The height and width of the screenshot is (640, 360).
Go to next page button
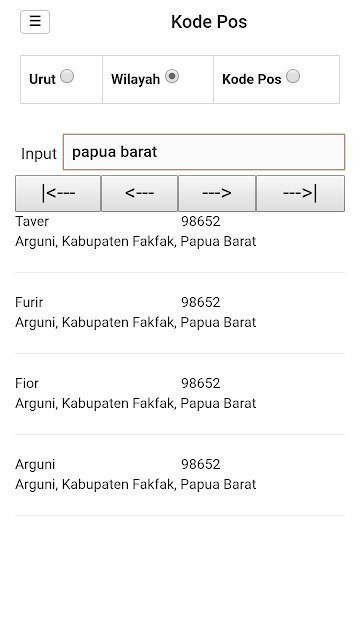pyautogui.click(x=217, y=193)
